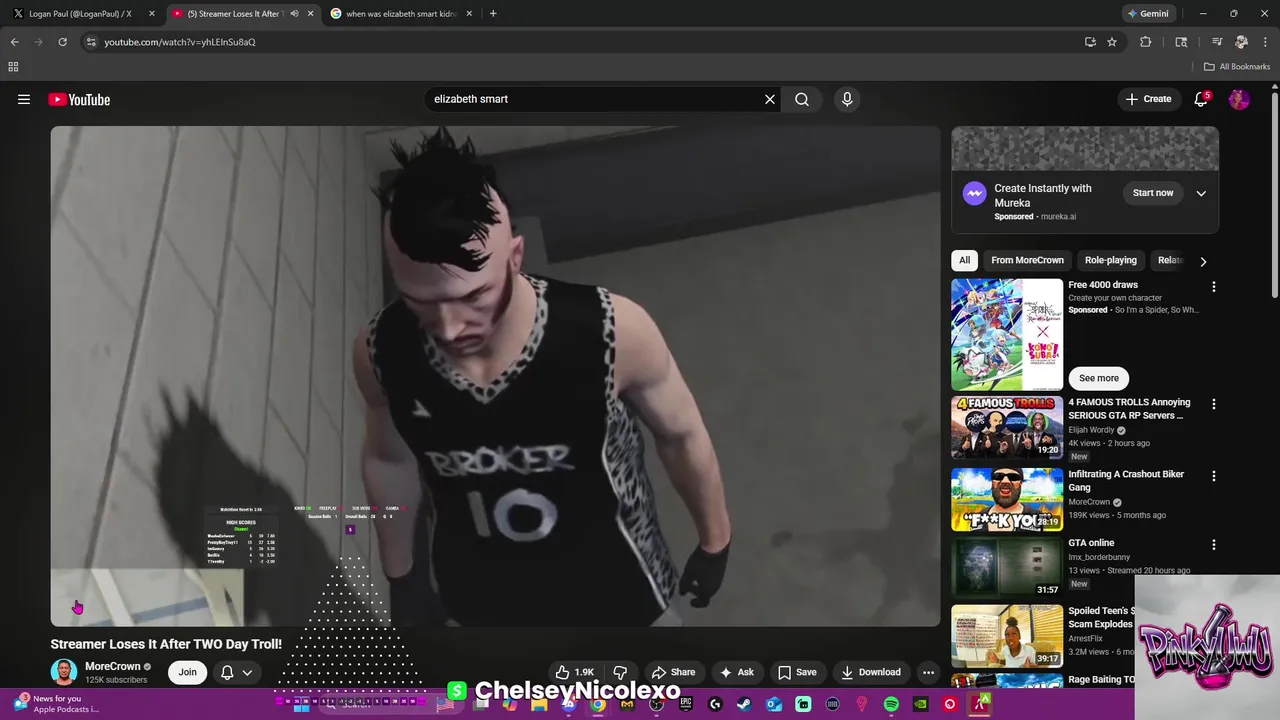Open MoreCrown channel avatar
1280x720 pixels.
(x=64, y=672)
